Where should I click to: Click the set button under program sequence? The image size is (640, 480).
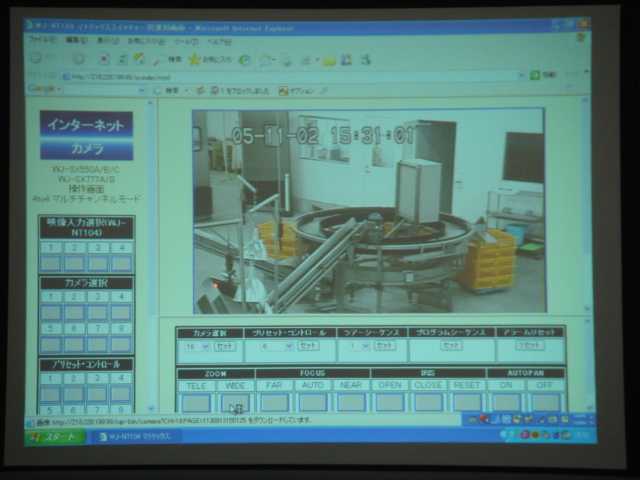point(451,346)
